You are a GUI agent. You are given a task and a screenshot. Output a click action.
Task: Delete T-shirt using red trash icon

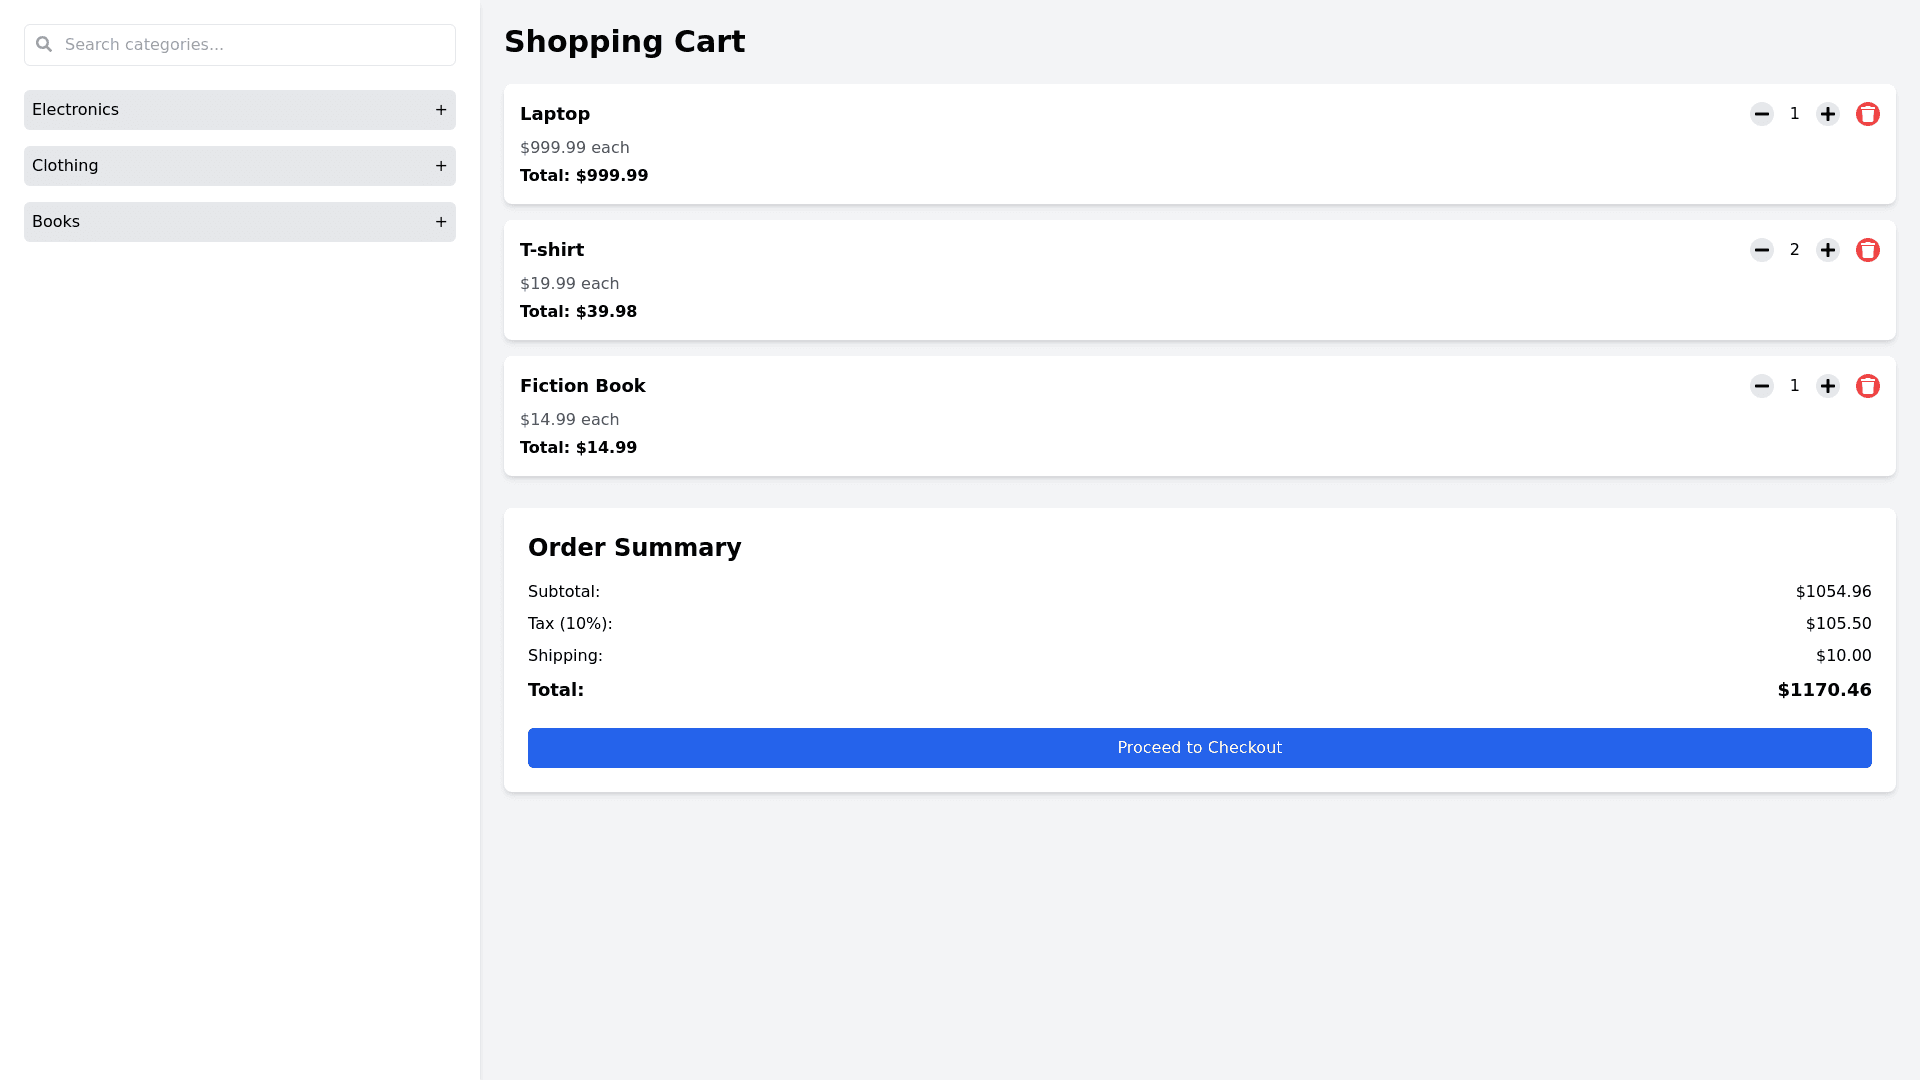1867,250
